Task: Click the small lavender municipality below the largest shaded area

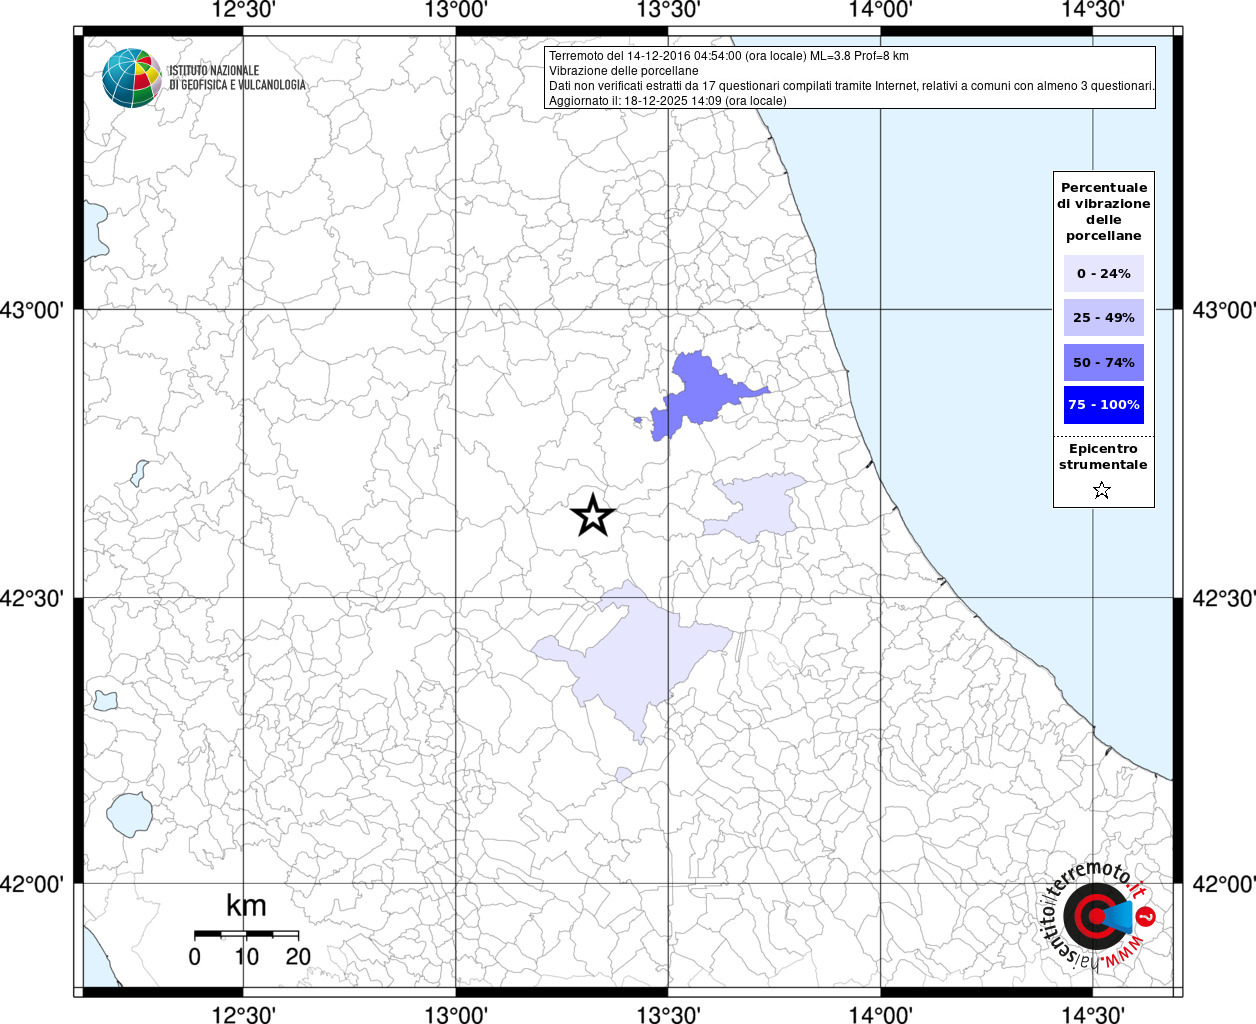Action: [623, 774]
